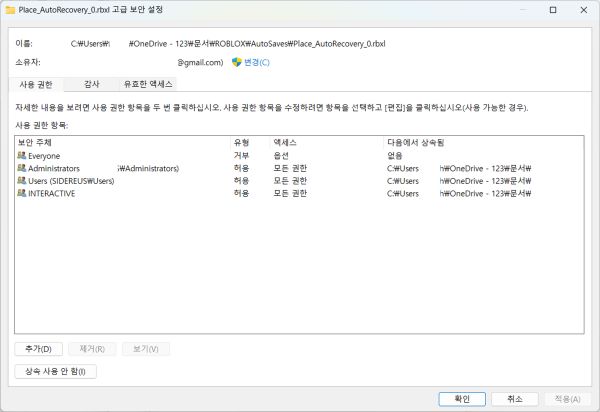Click 모든 권한 in the INTERACTIVE row
This screenshot has width=600, height=412.
pos(290,194)
